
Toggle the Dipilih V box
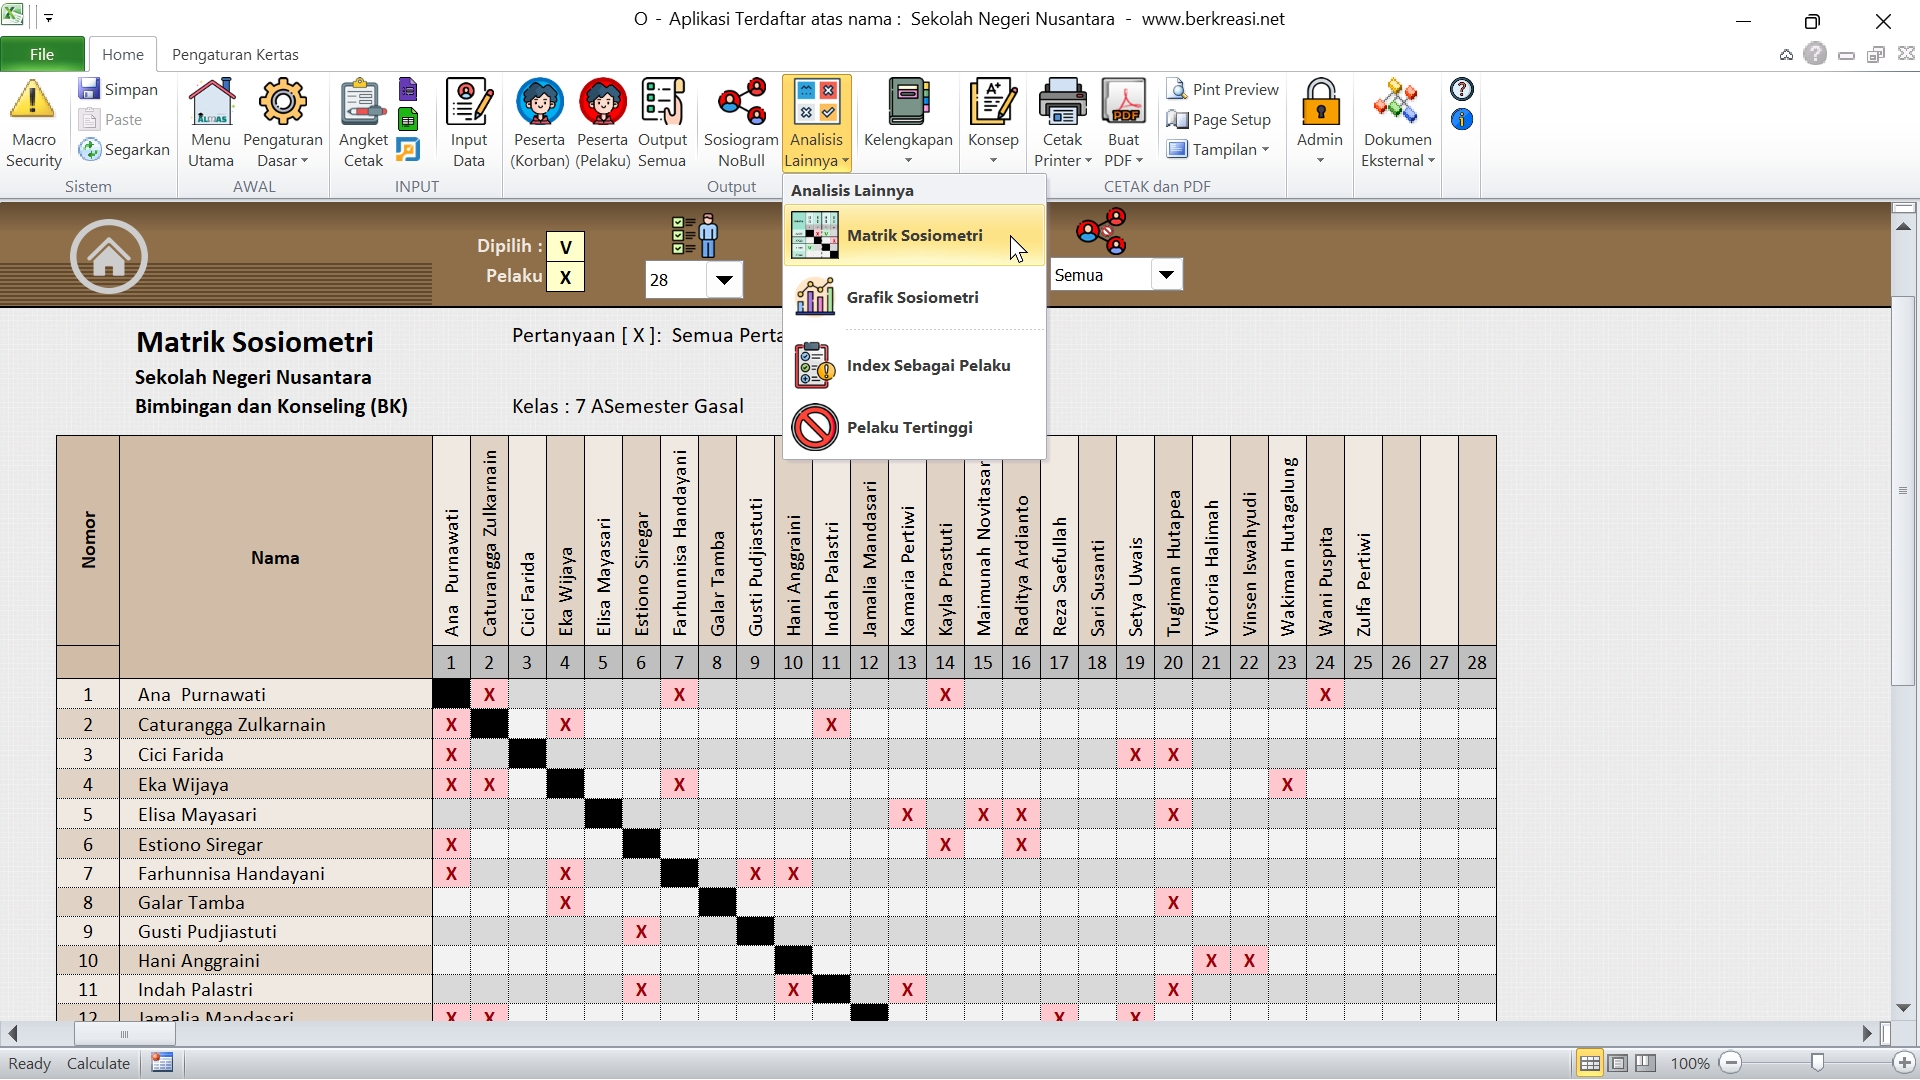566,247
